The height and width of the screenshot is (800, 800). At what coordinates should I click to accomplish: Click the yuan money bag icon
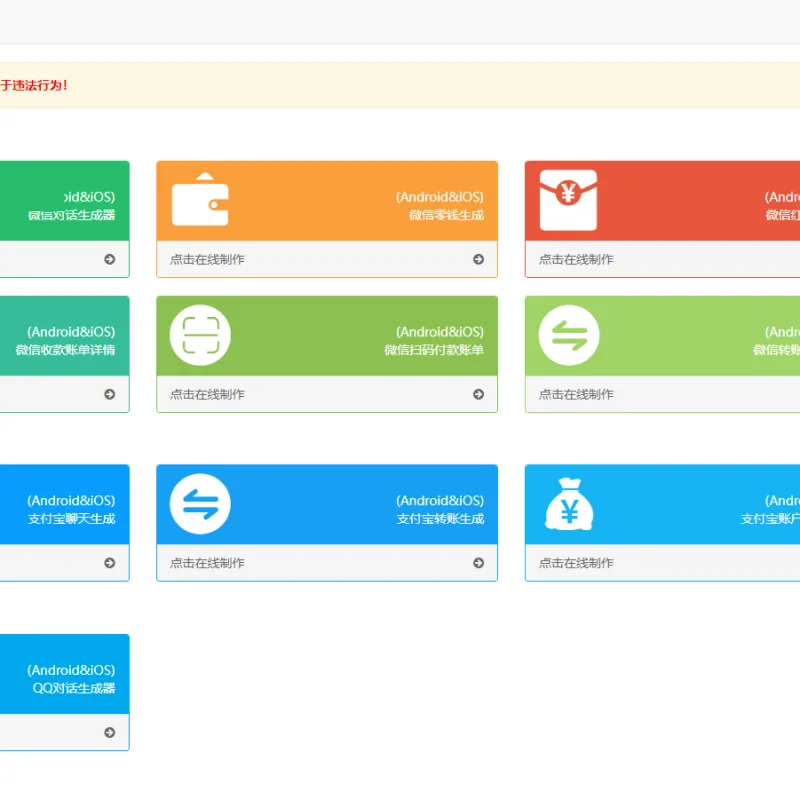(569, 504)
